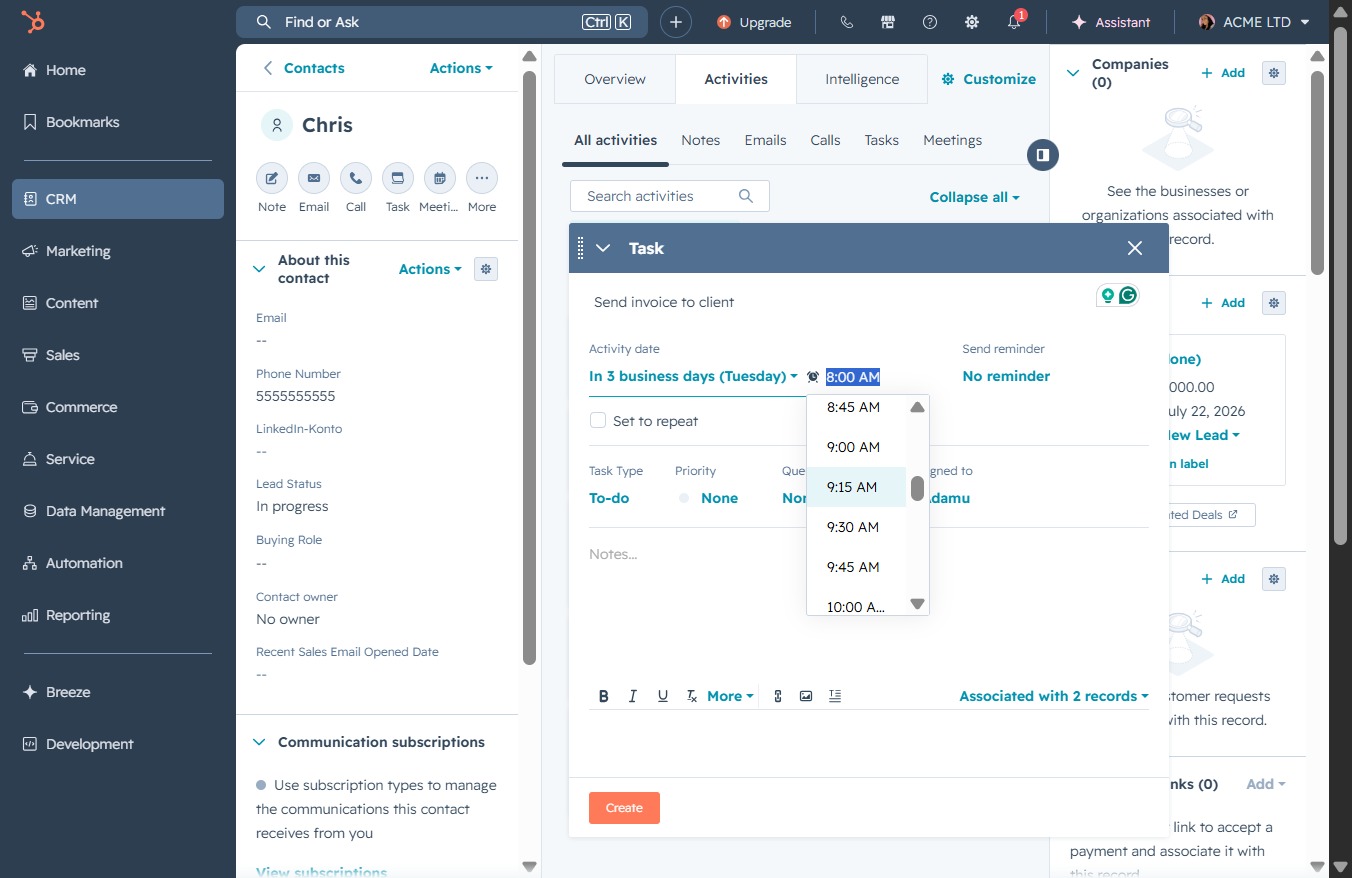Open About this contact gear settings

click(486, 269)
